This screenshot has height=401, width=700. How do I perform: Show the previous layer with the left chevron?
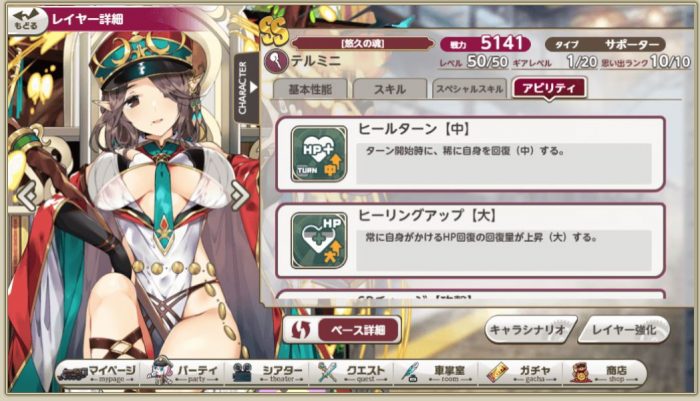coord(27,196)
